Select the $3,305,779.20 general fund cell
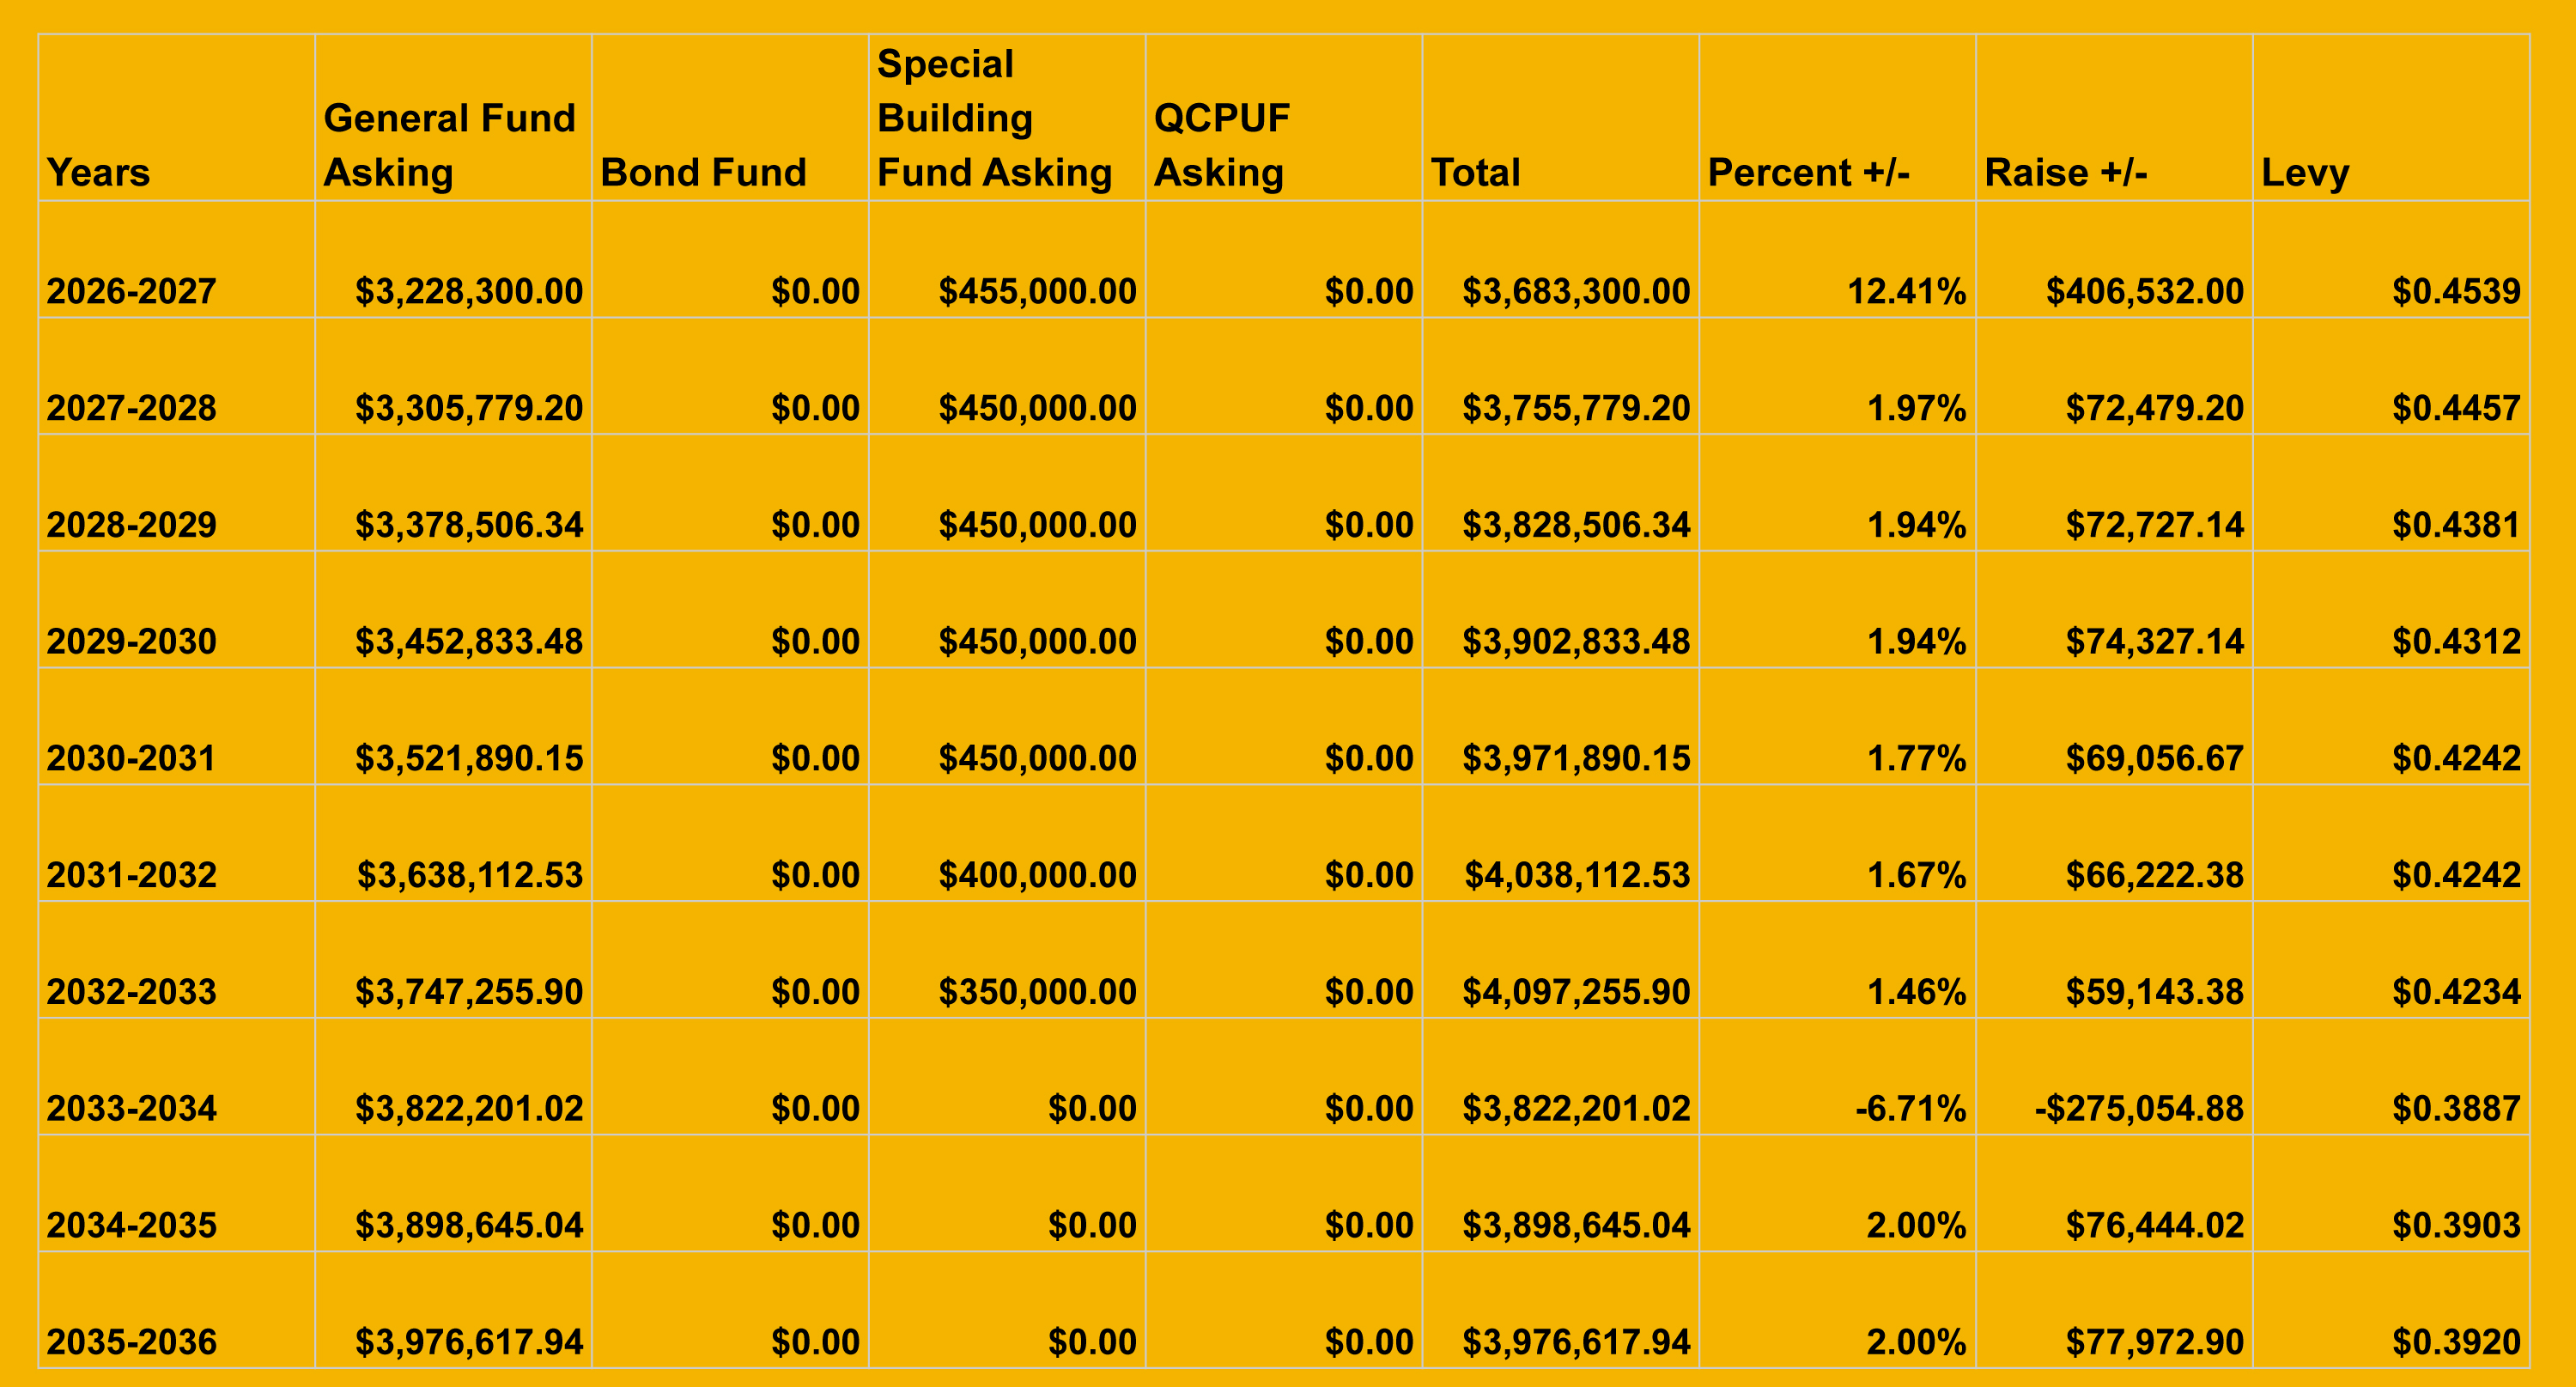 click(x=453, y=376)
